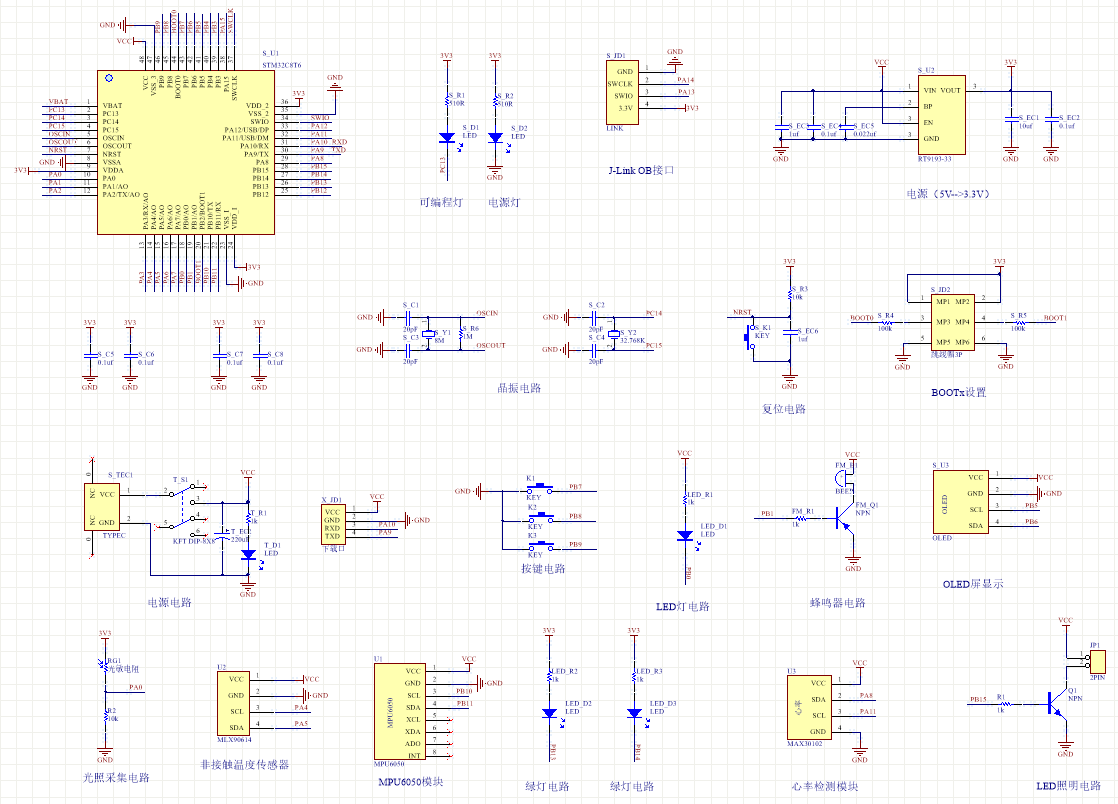This screenshot has height=804, width=1118.
Task: Select the T_D1 LED in power circuit
Action: pos(248,554)
